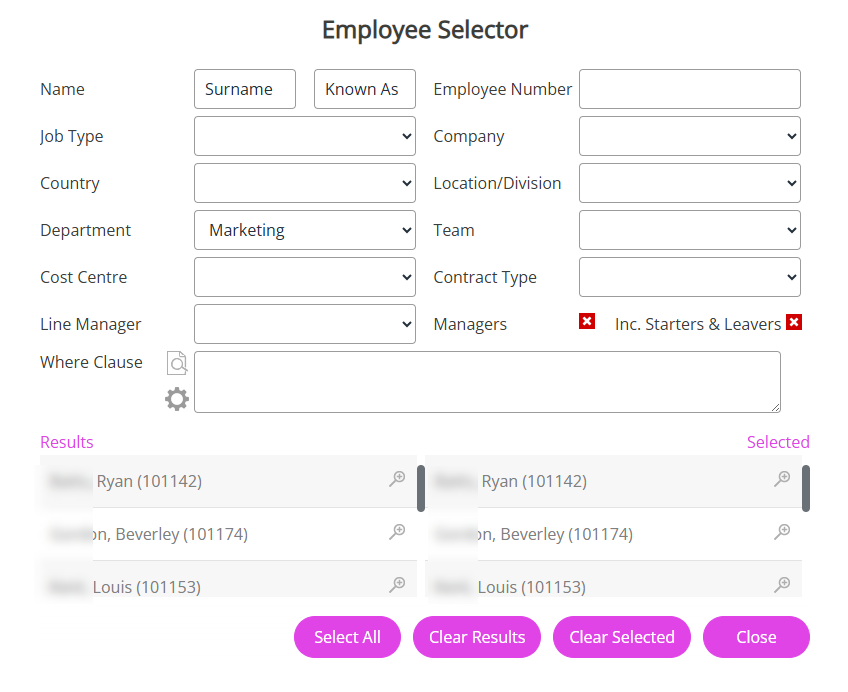Expand the Job Type dropdown

coord(305,136)
